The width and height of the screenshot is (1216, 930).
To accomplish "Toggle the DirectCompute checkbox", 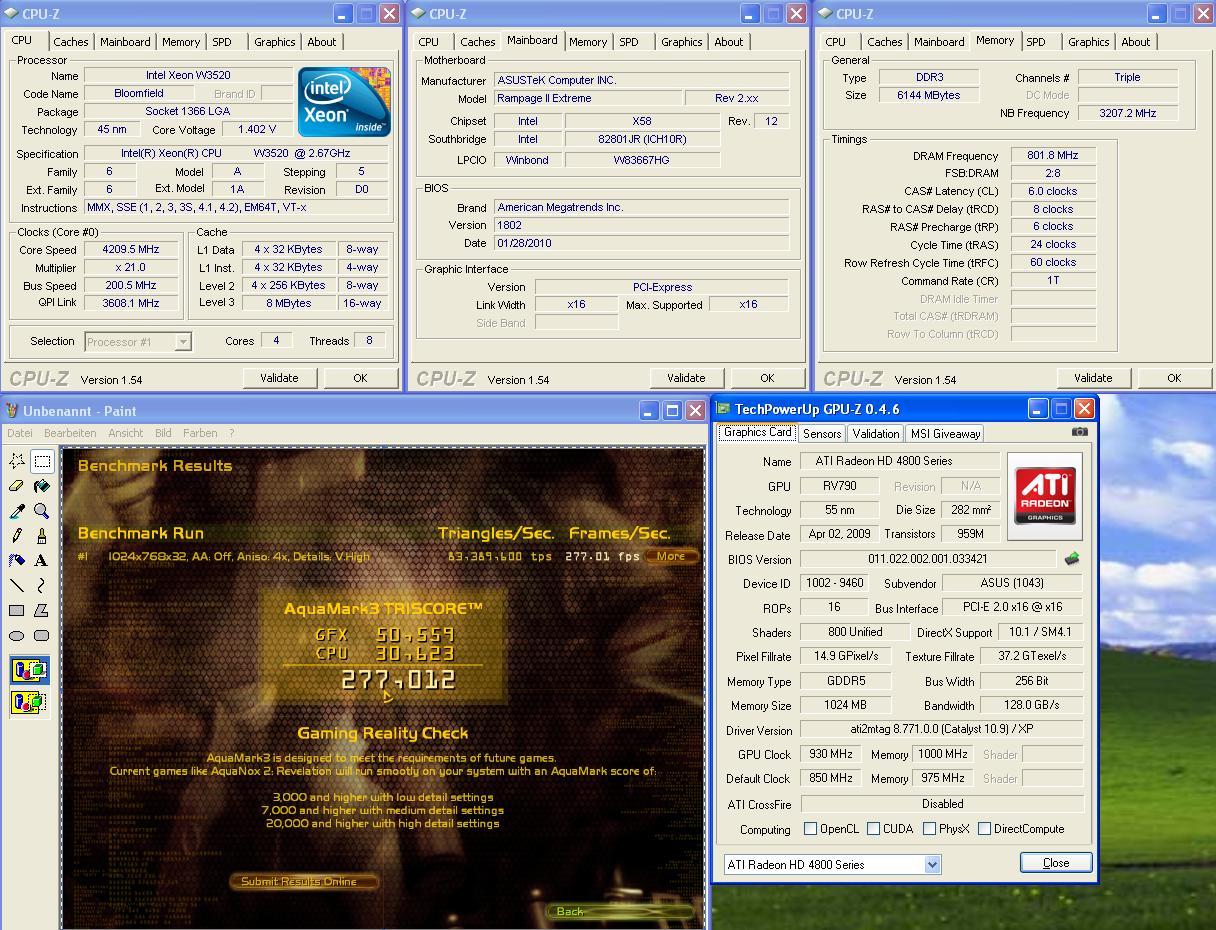I will coord(985,829).
